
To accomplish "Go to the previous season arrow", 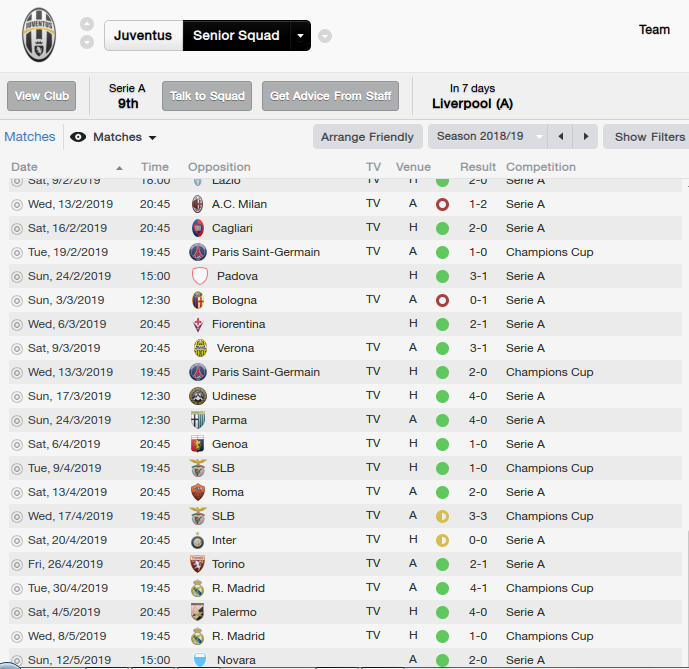I will pos(561,137).
